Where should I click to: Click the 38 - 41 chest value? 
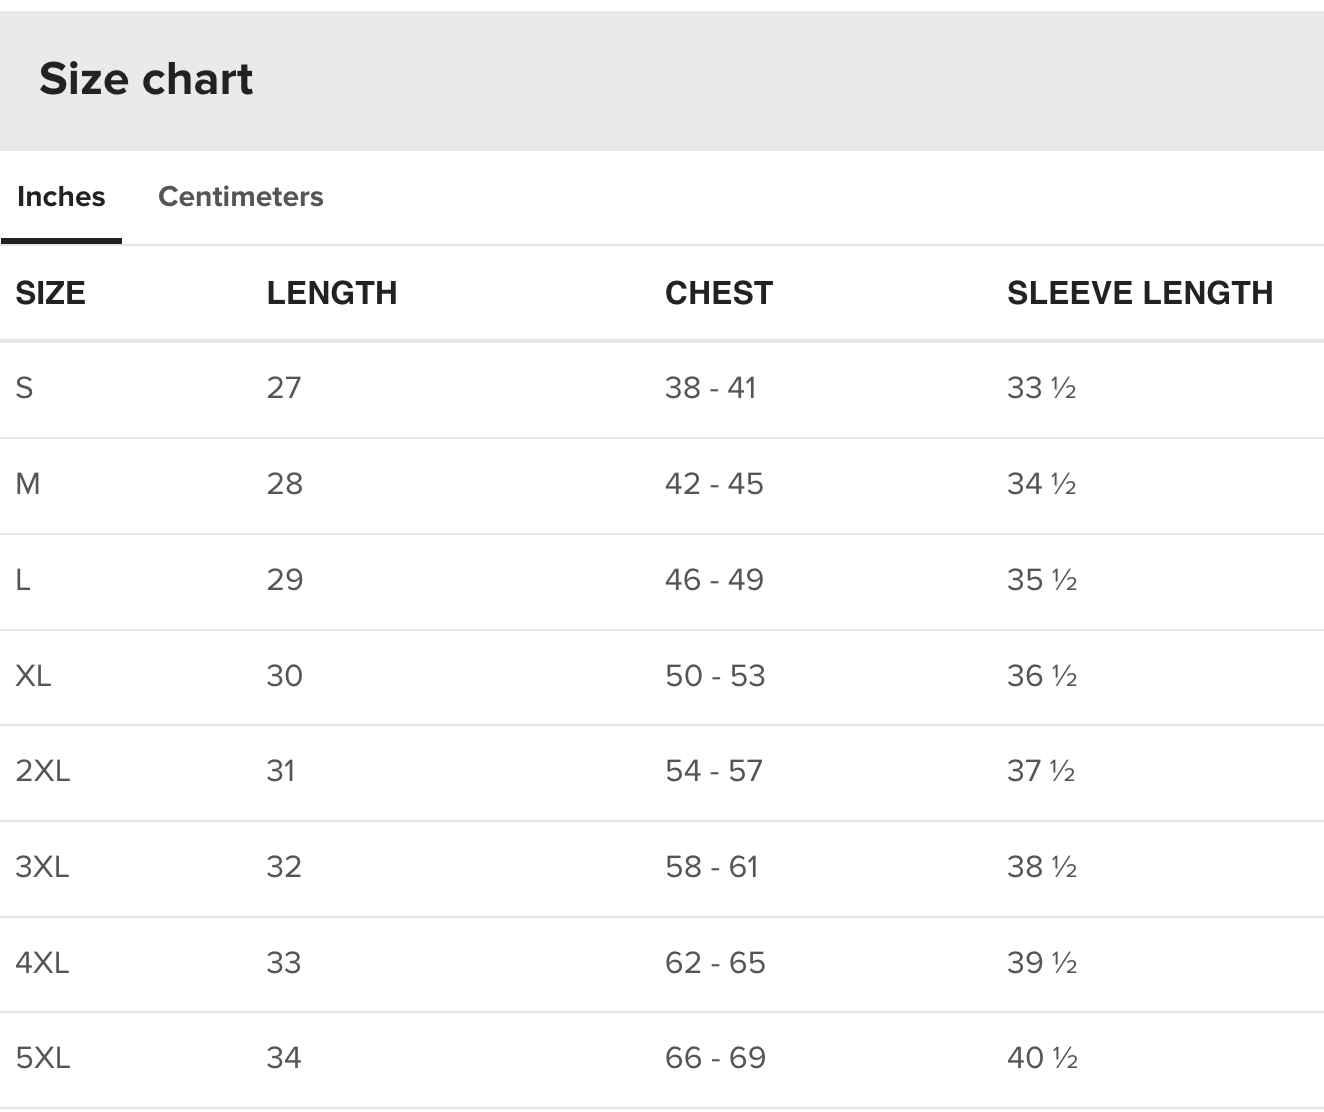click(x=710, y=388)
